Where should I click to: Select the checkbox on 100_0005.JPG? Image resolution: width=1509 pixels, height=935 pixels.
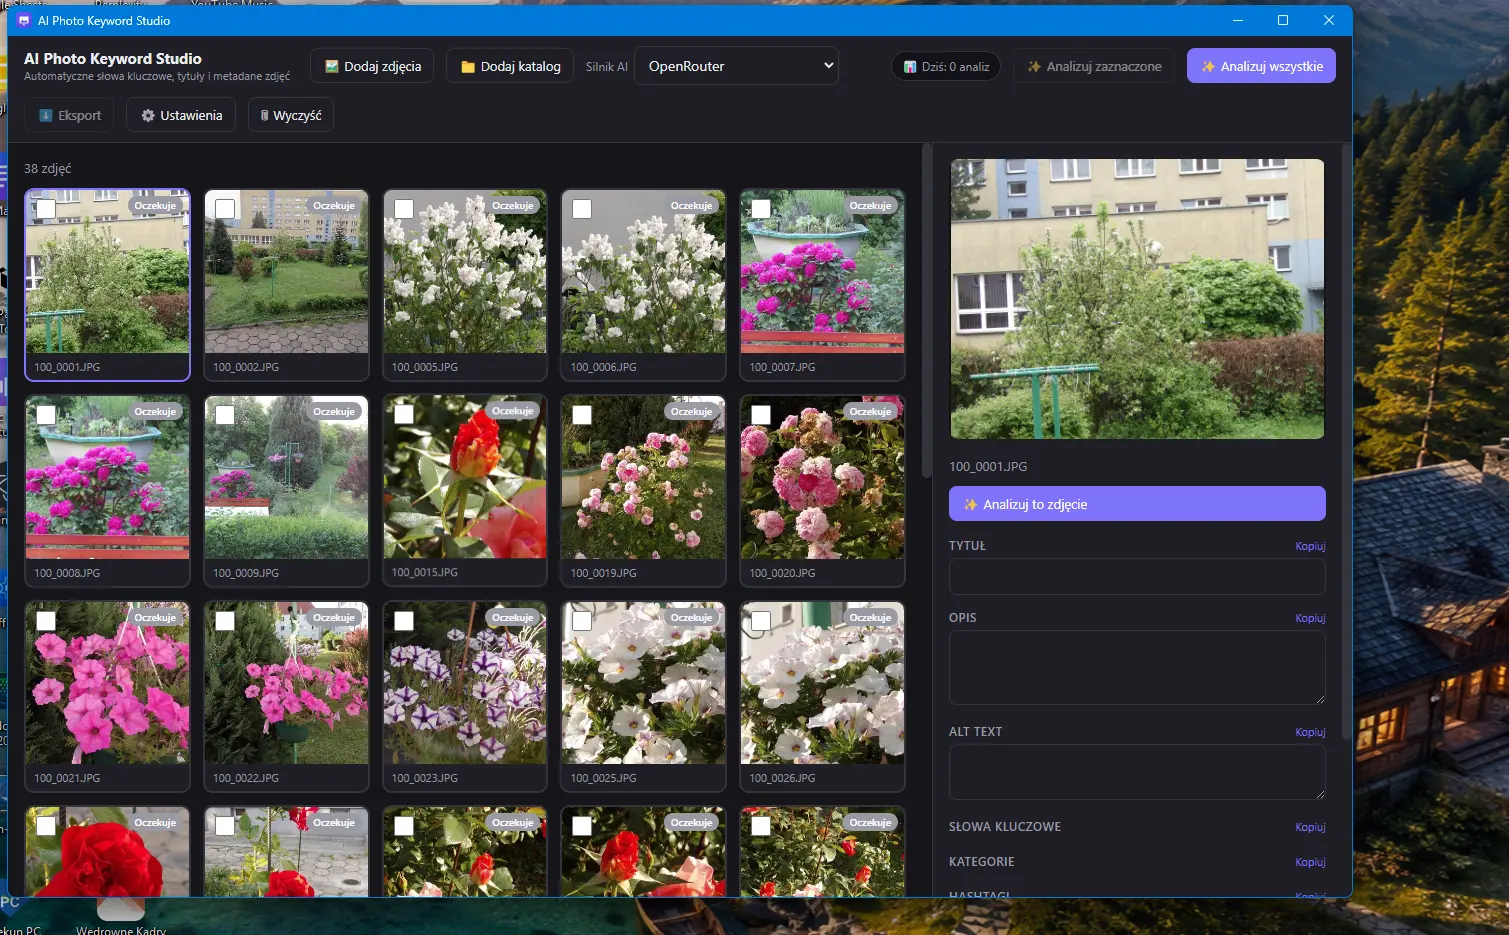[x=404, y=209]
